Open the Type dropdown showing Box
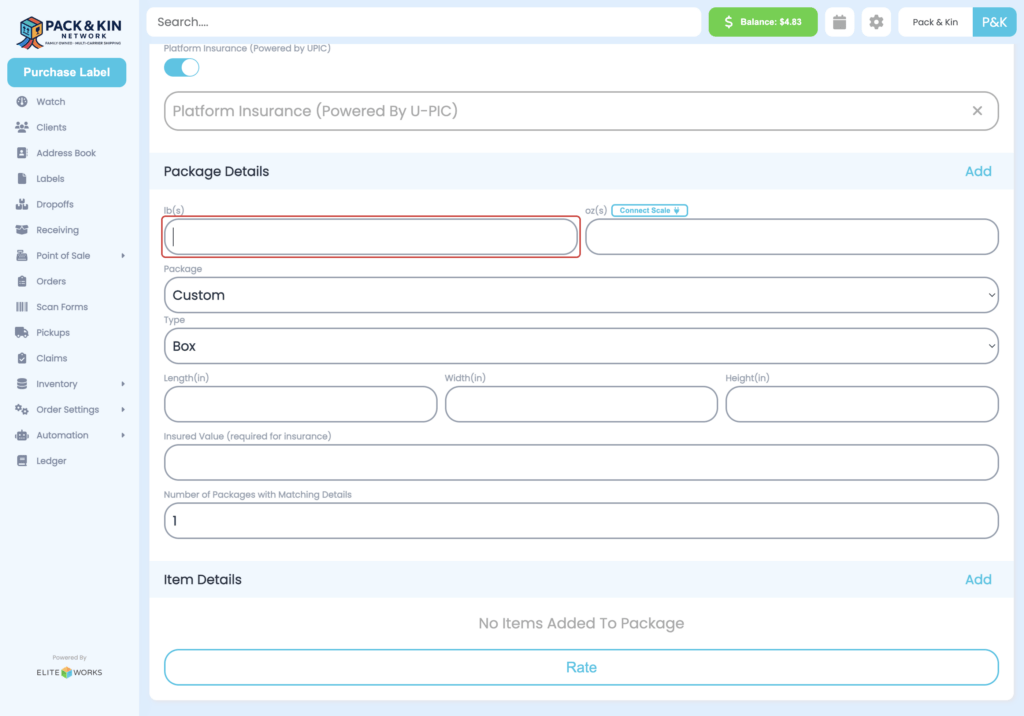1024x716 pixels. pos(581,345)
